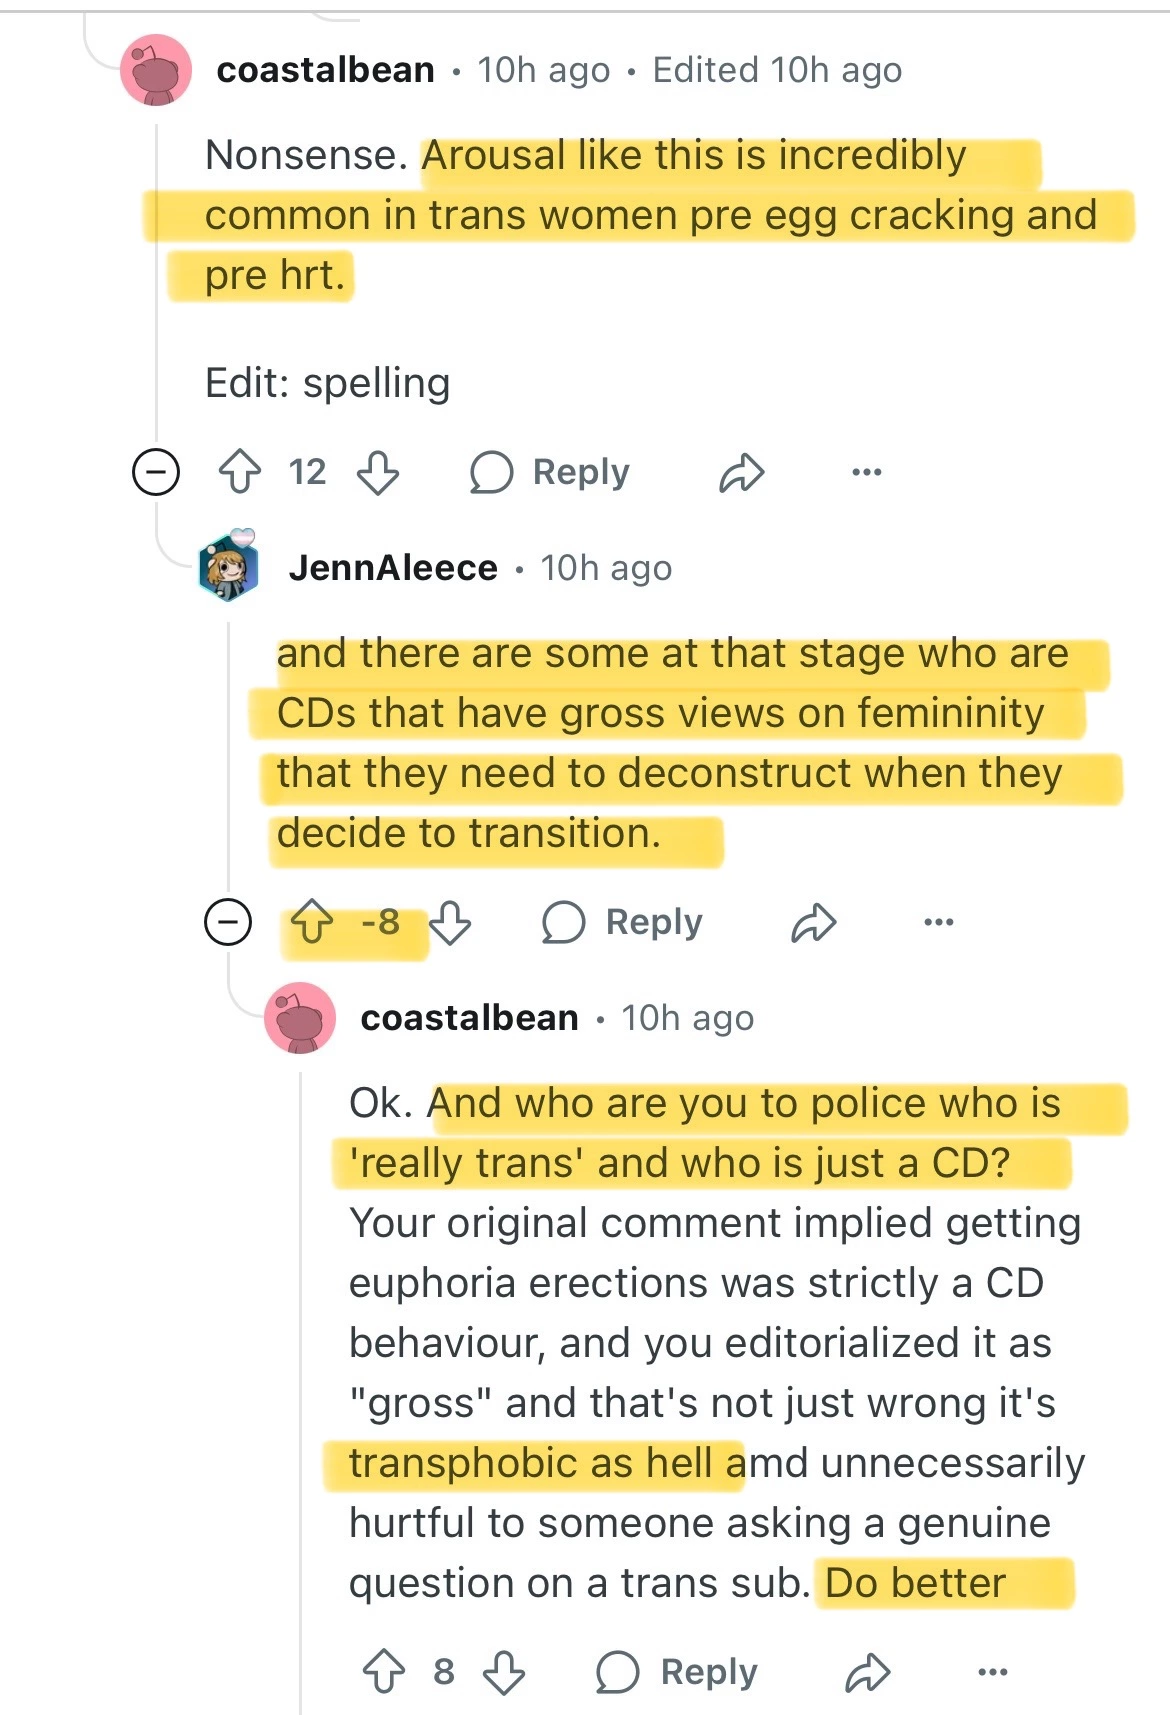Open more options for coastalbean's top comment
The width and height of the screenshot is (1170, 1715).
click(866, 472)
